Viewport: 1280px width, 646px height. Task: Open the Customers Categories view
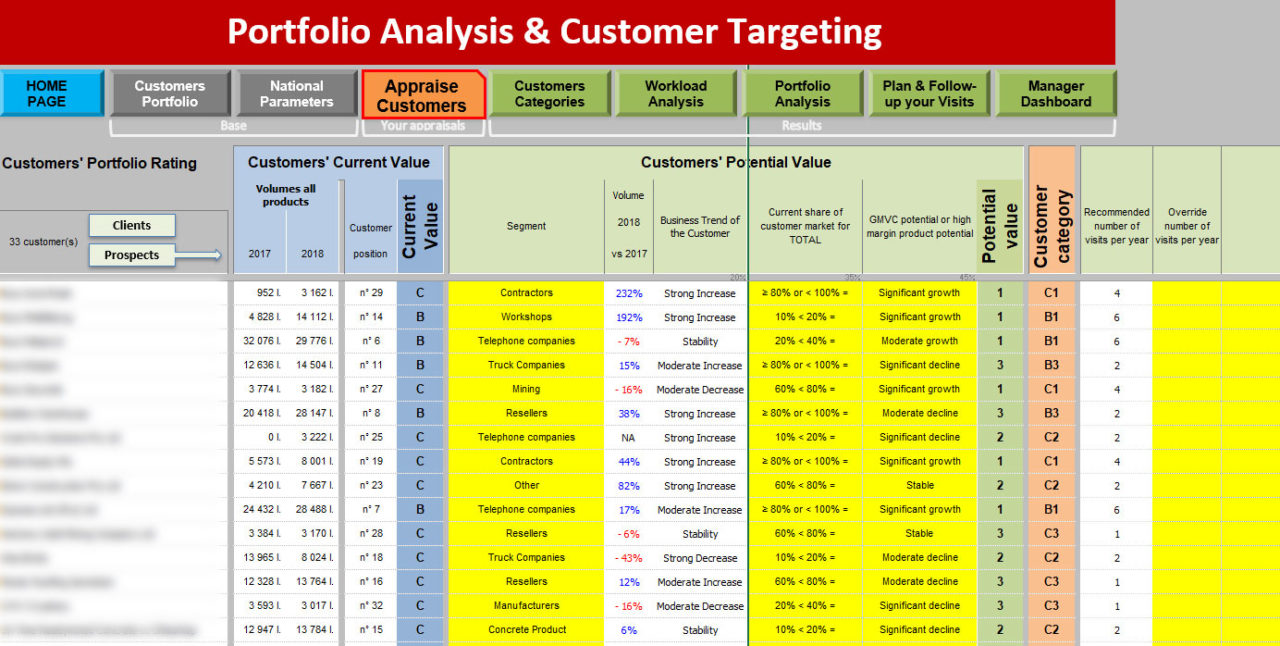pos(550,92)
